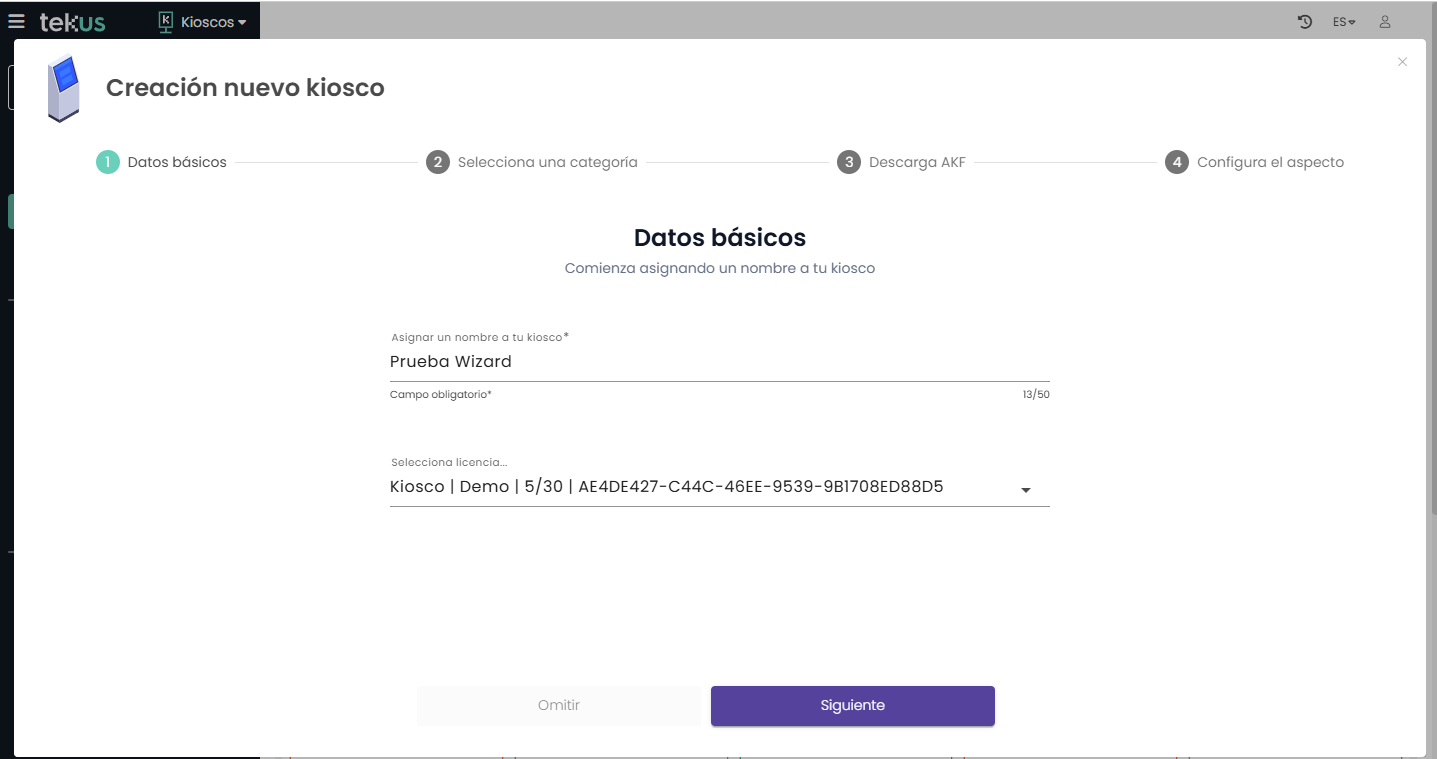The width and height of the screenshot is (1437, 759).
Task: Click the kiosk name field with Prueba Wizard
Action: click(x=719, y=362)
